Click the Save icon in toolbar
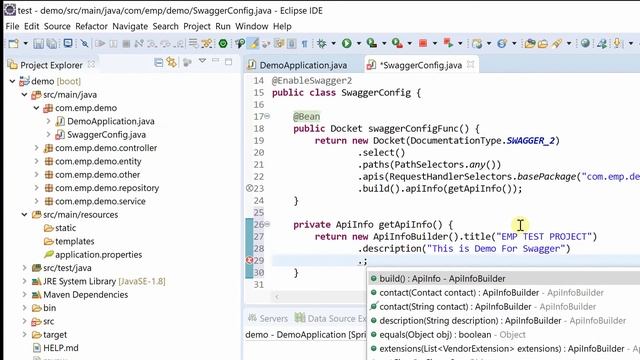Image resolution: width=640 pixels, height=360 pixels. [x=38, y=43]
